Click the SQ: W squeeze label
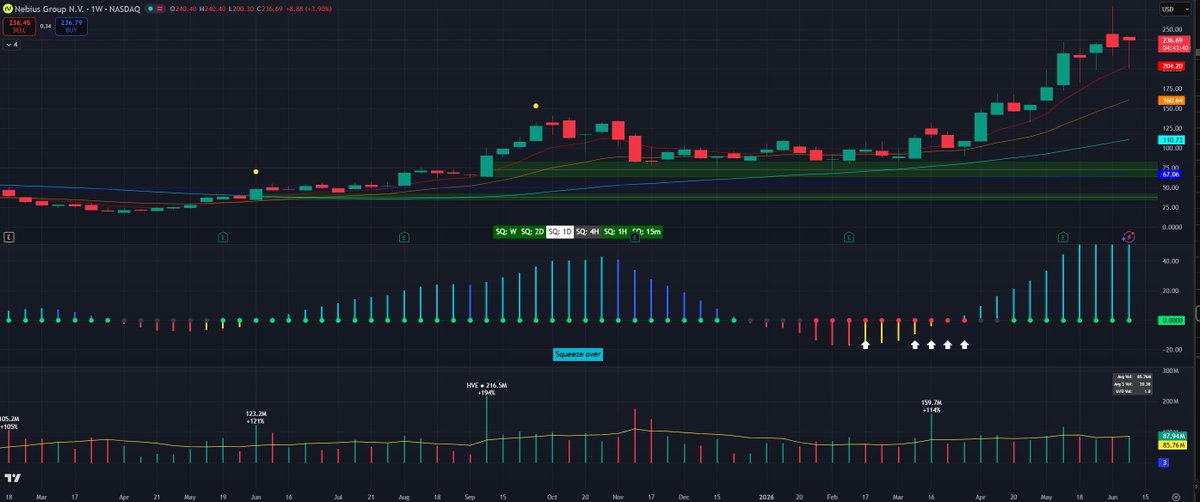Screen dimensions: 1200x502 [506, 231]
